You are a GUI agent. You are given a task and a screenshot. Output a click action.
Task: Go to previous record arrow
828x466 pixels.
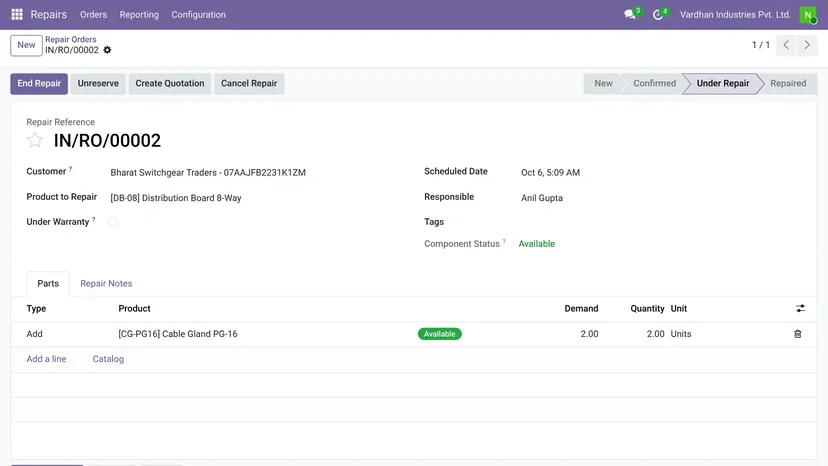pos(786,45)
